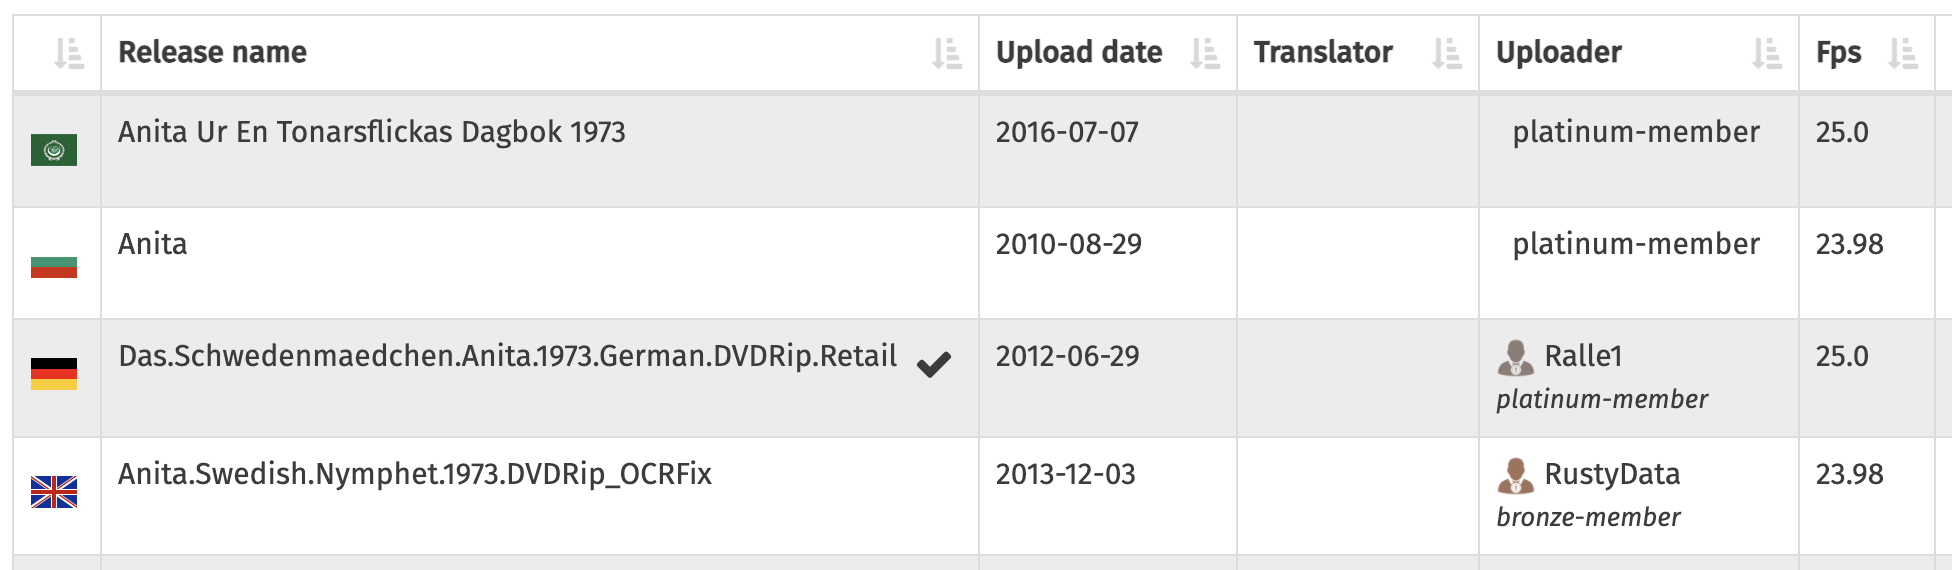Viewport: 1952px width, 570px height.
Task: Visit uploader RustyData's profile
Action: point(1612,474)
